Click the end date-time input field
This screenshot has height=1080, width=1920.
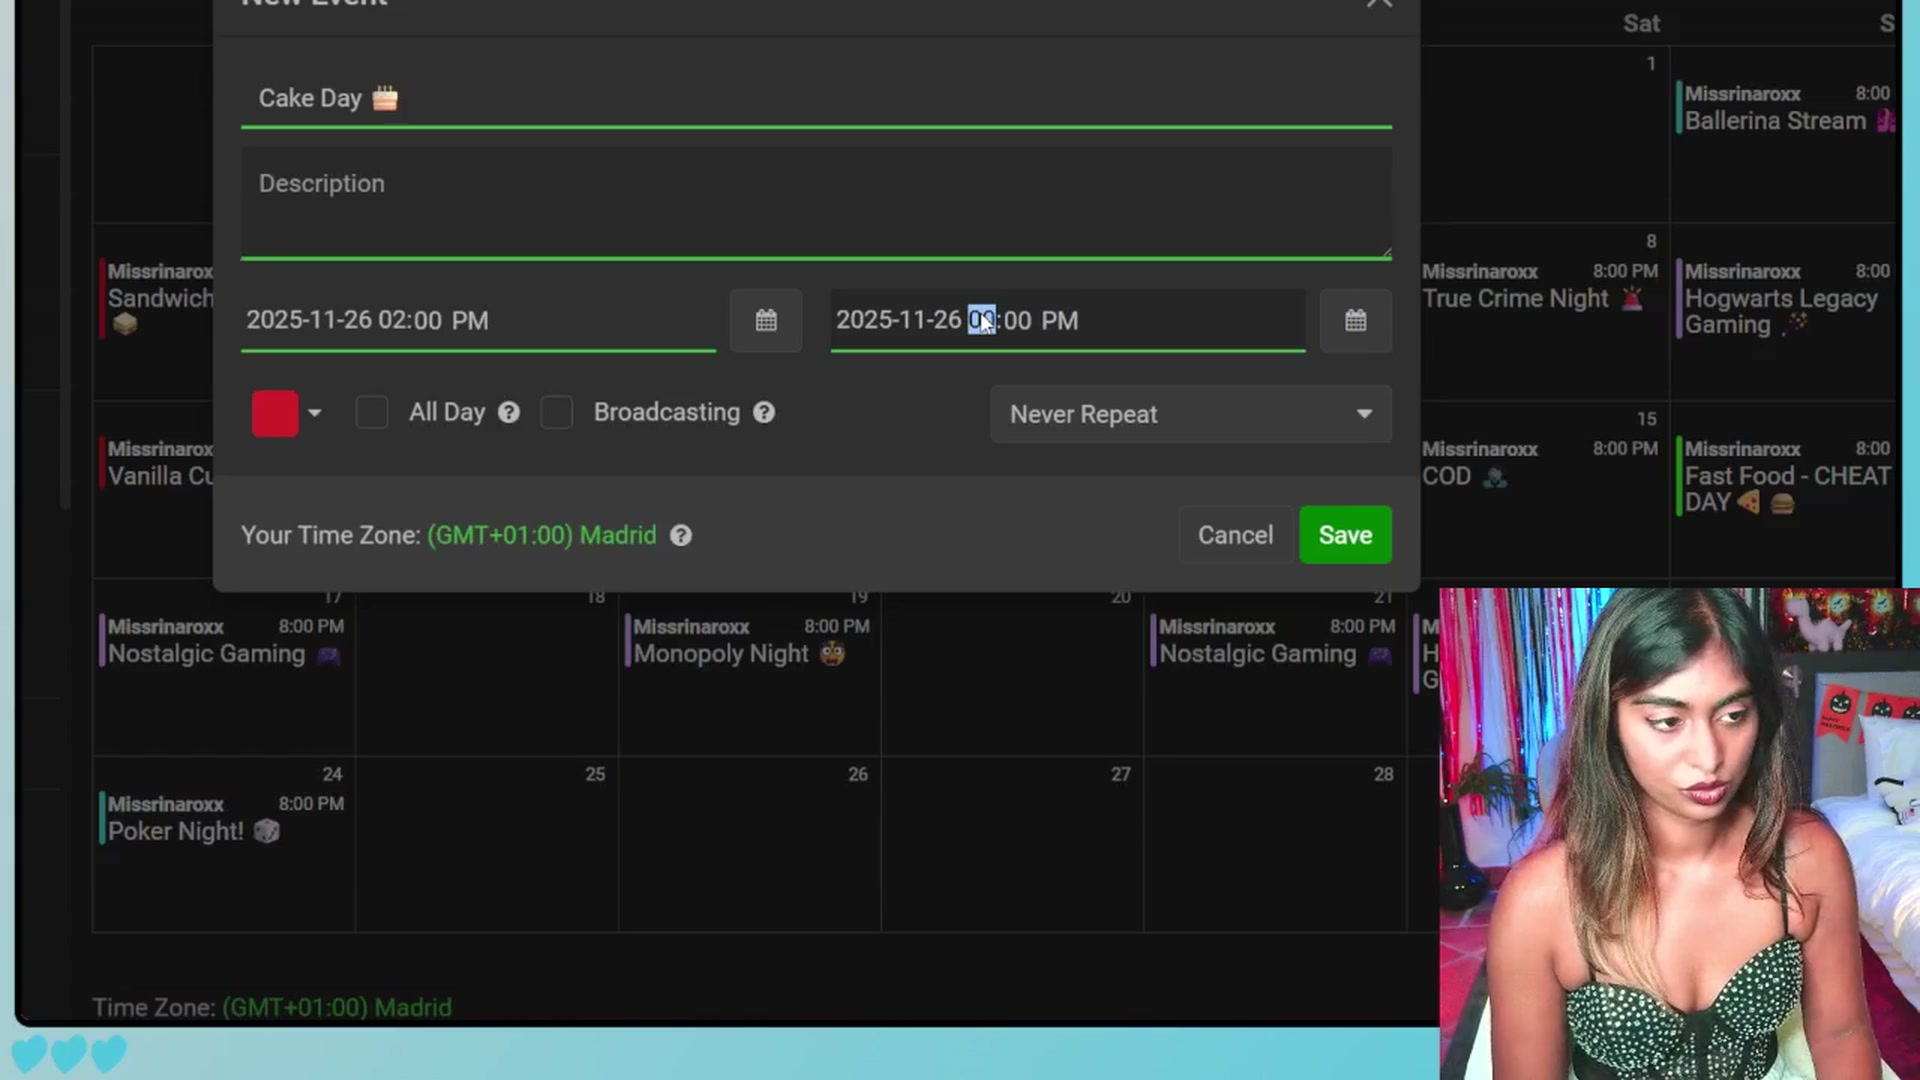[x=1068, y=320]
